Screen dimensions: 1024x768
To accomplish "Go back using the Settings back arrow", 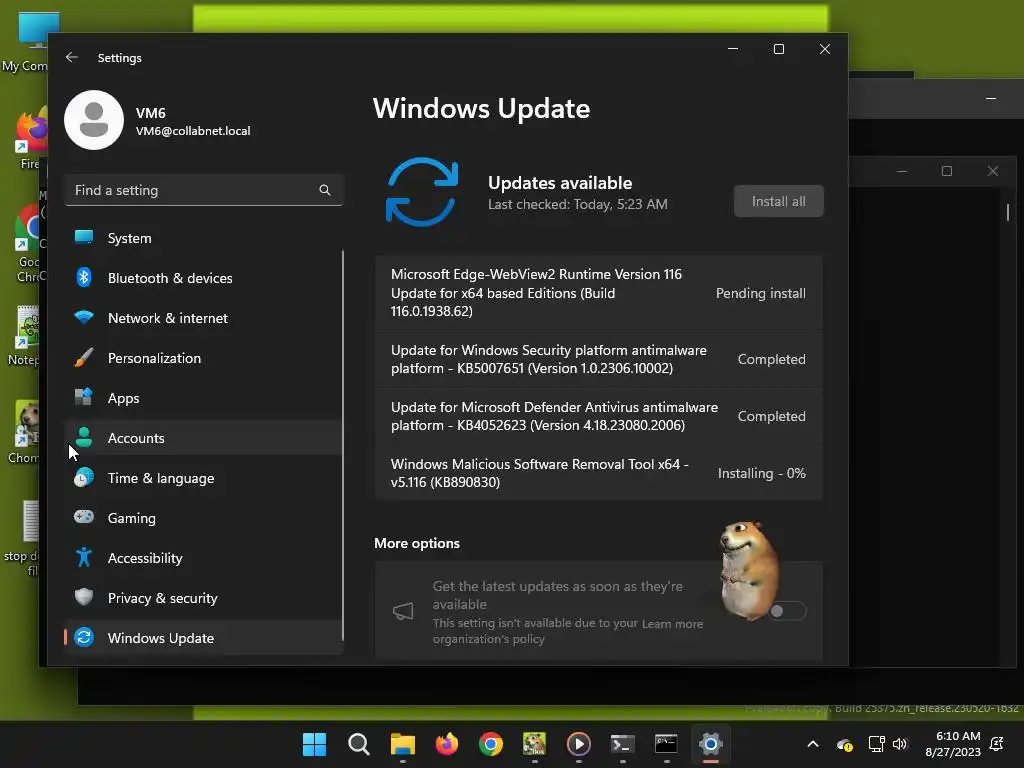I will (72, 57).
